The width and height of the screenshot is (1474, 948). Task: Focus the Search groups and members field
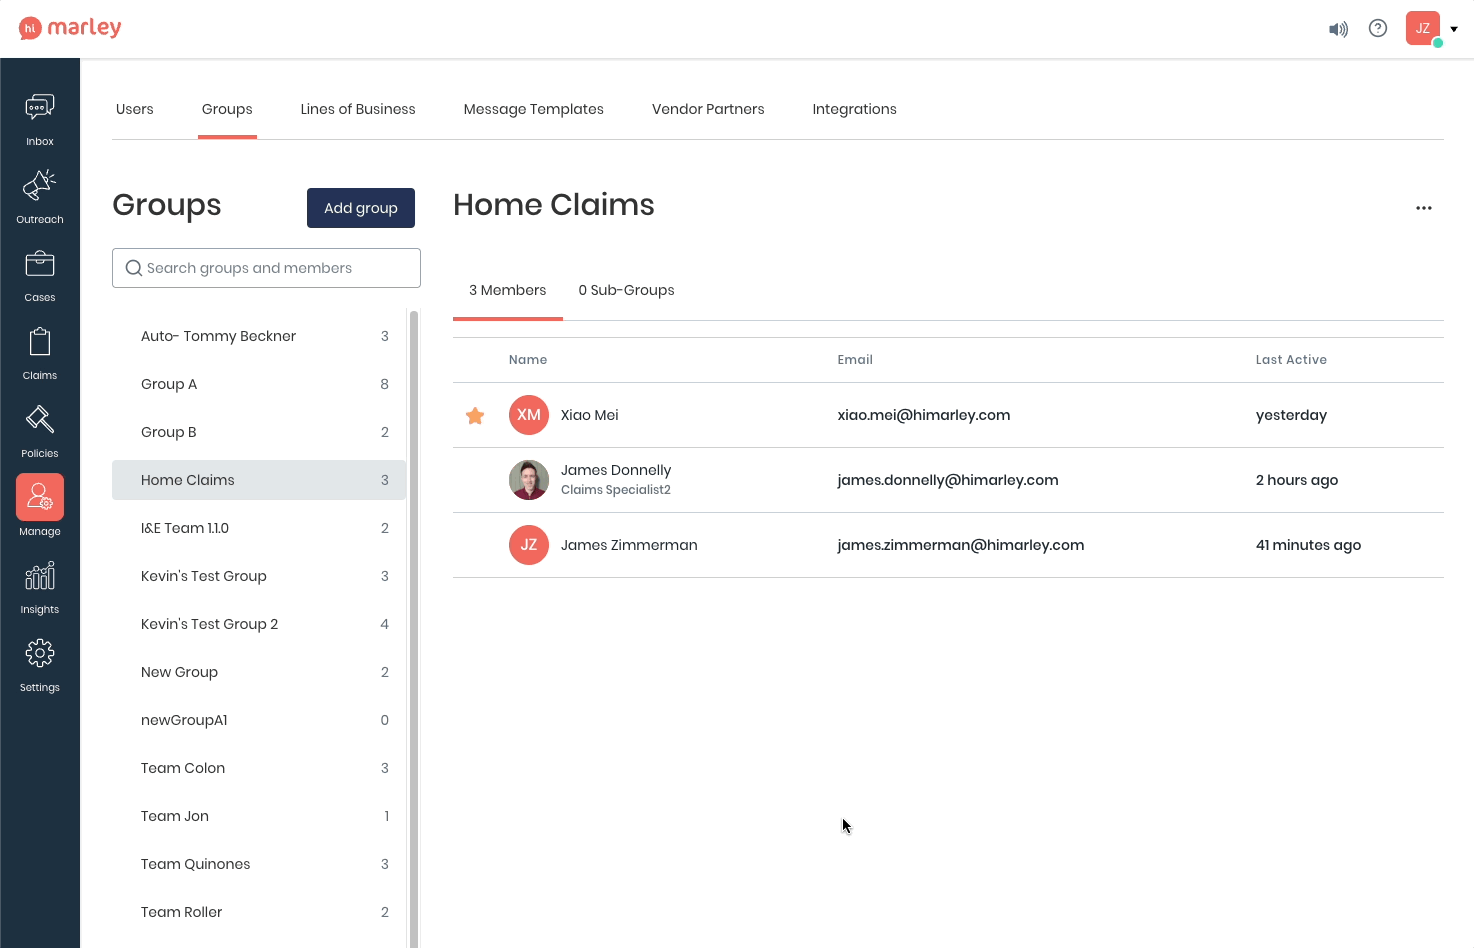point(266,268)
